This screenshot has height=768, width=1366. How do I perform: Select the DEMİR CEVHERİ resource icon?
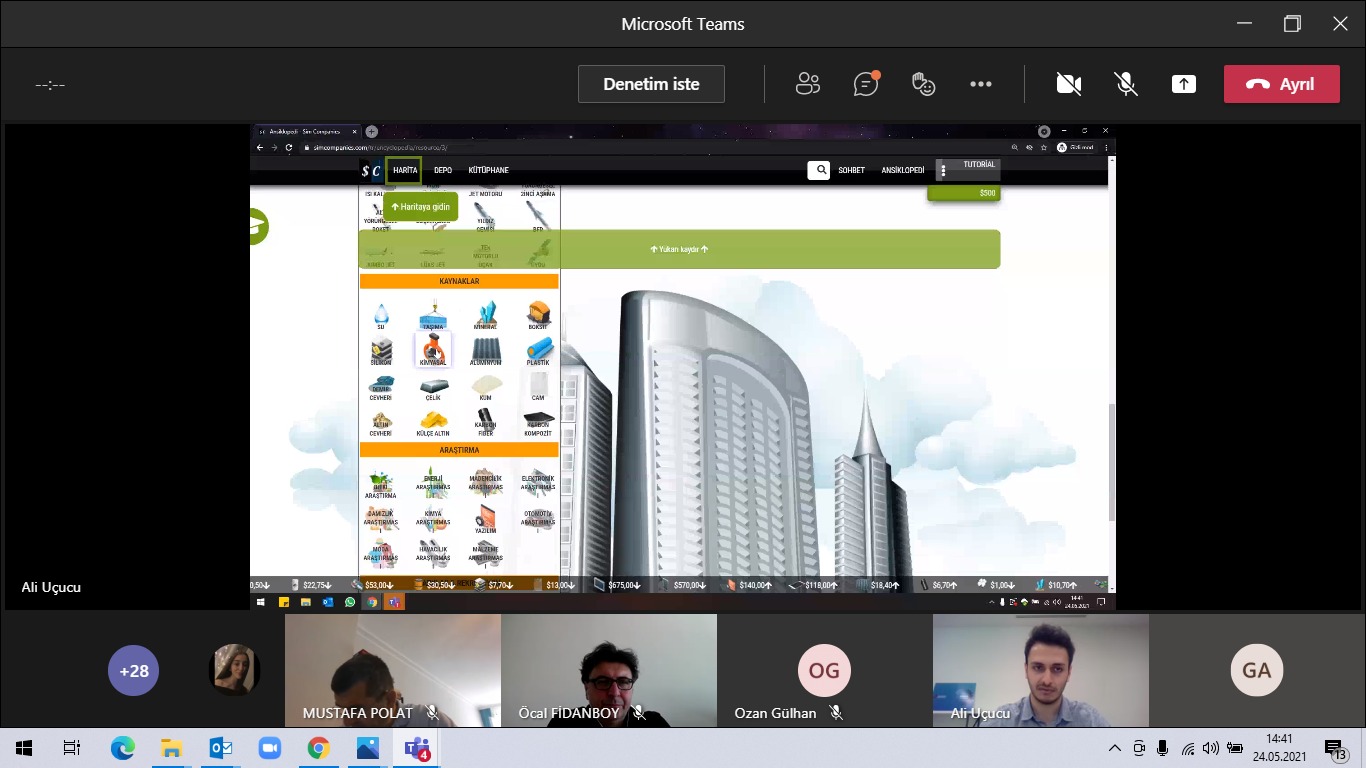pos(381,389)
